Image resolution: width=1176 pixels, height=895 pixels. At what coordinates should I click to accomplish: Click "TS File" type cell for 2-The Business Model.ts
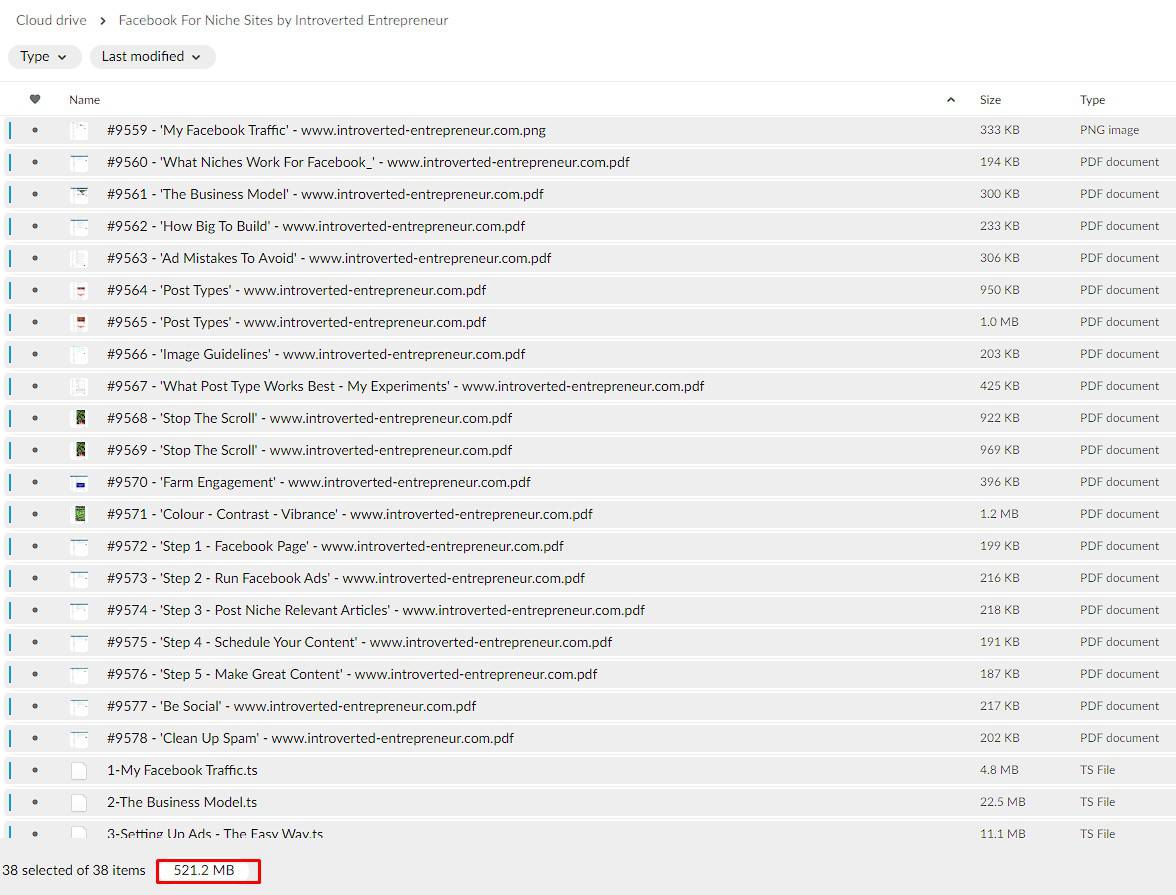1097,802
